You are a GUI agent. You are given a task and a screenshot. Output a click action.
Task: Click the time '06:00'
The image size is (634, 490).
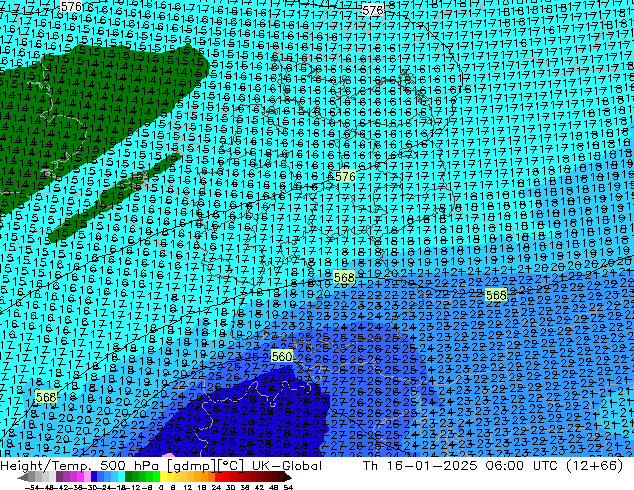click(x=505, y=466)
